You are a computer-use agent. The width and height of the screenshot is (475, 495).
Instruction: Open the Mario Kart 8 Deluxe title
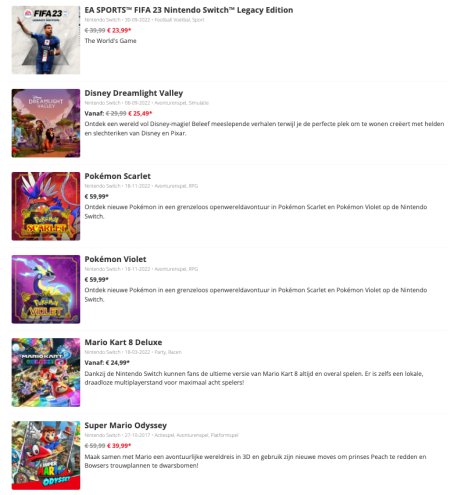(123, 342)
